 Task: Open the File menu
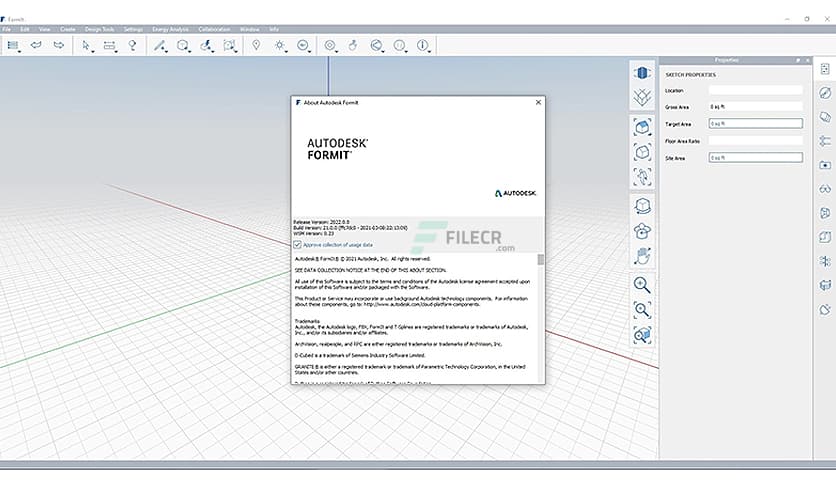click(x=6, y=29)
